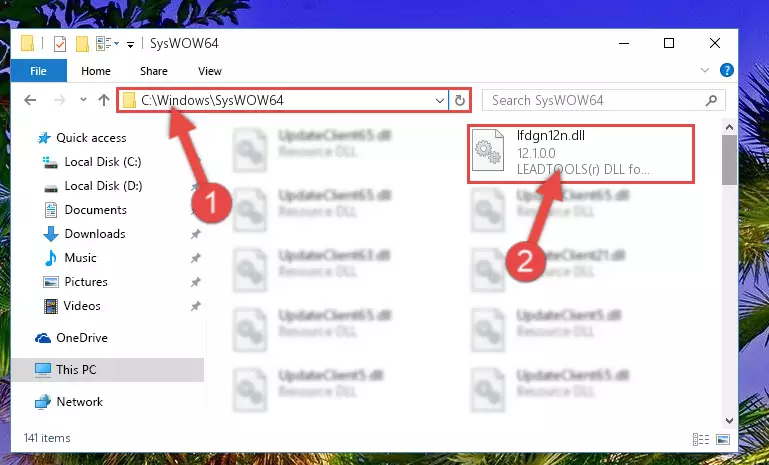This screenshot has height=465, width=769.
Task: Click the Downloads arrow icon in sidebar
Action: coord(51,234)
